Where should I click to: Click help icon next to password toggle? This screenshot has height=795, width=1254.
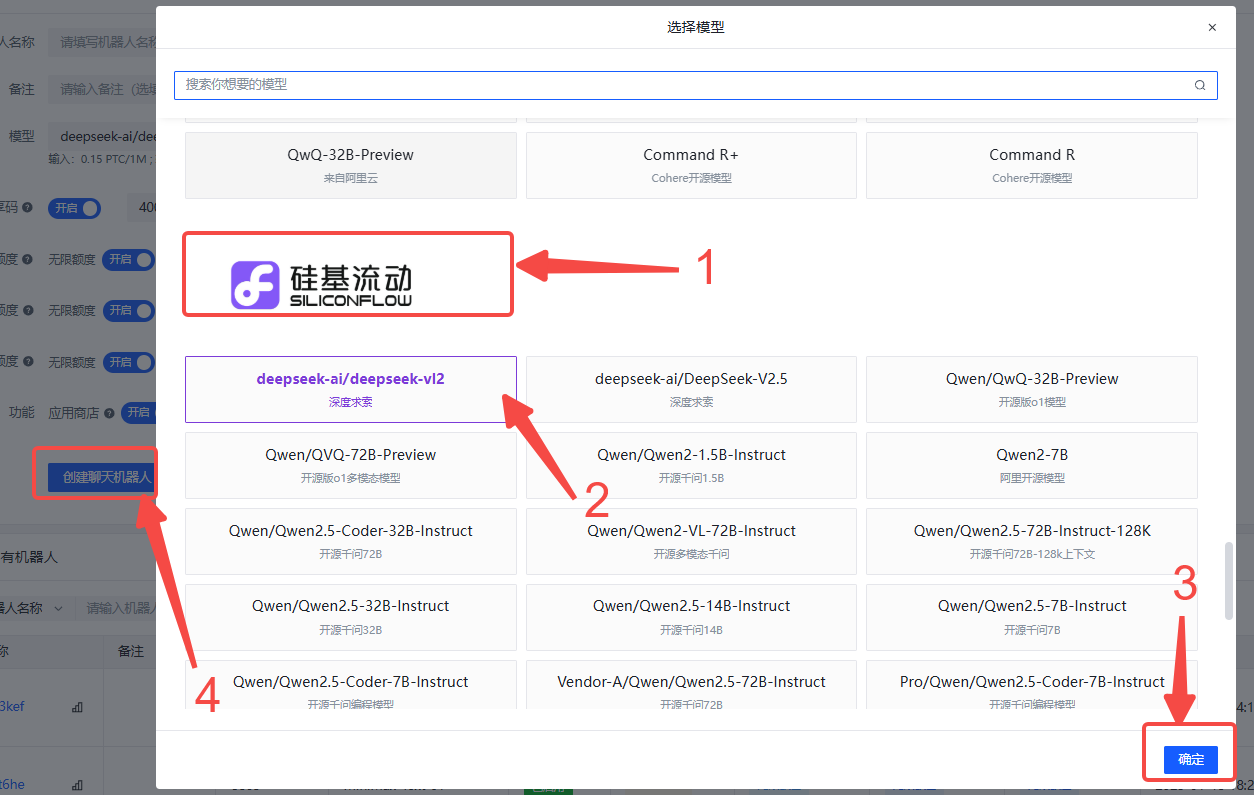27,208
